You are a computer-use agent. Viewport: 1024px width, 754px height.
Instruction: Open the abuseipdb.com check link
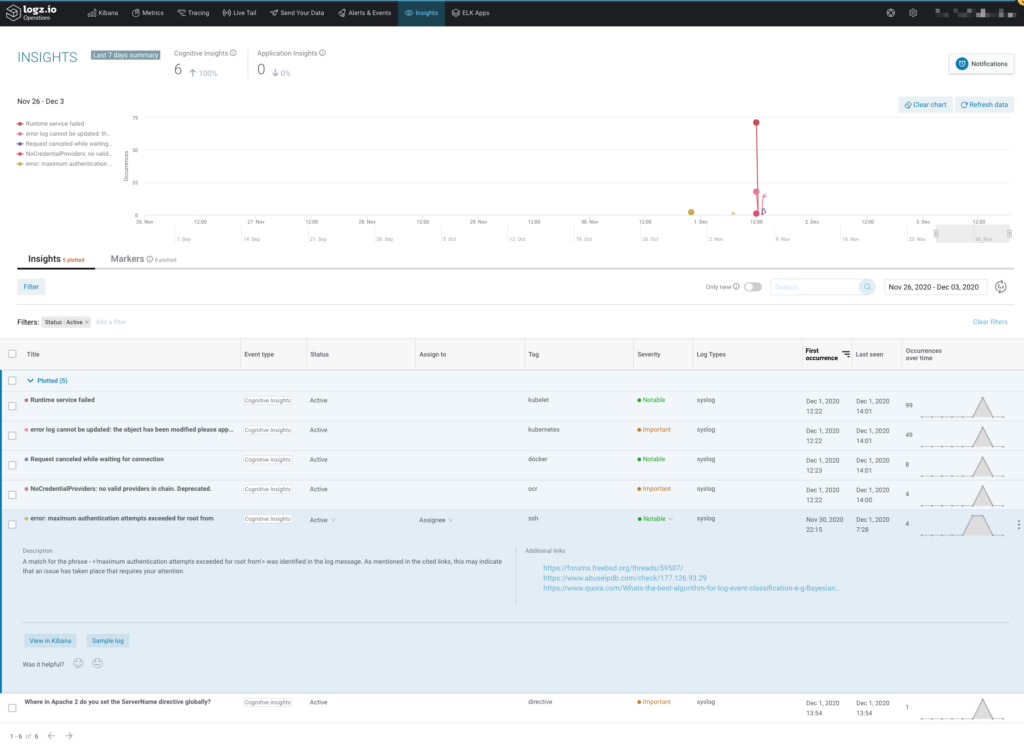point(624,578)
